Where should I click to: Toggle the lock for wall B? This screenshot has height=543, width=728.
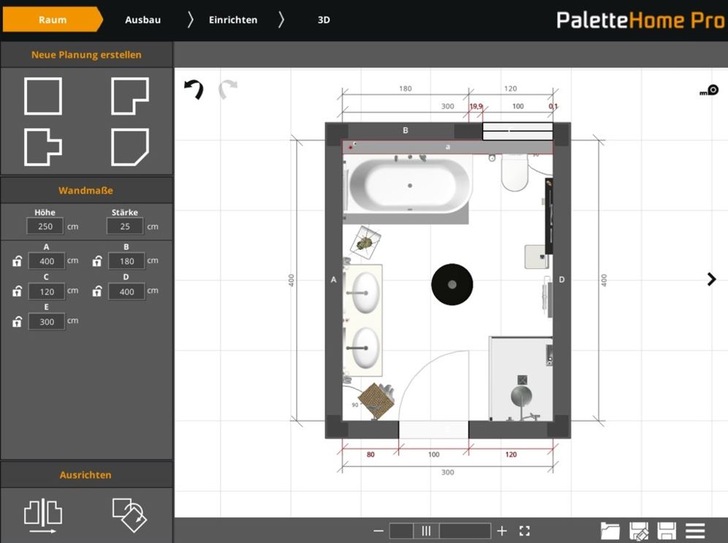[96, 262]
